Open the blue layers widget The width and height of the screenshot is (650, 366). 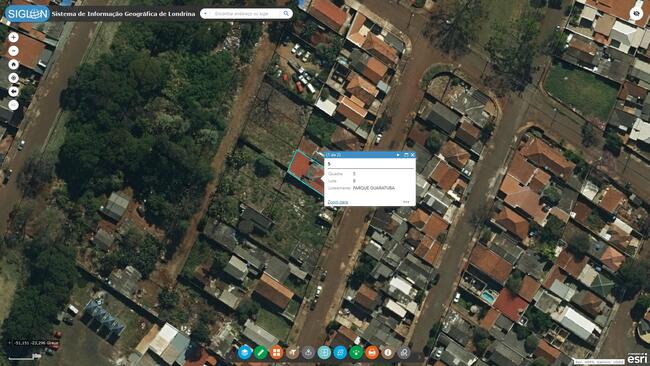245,352
